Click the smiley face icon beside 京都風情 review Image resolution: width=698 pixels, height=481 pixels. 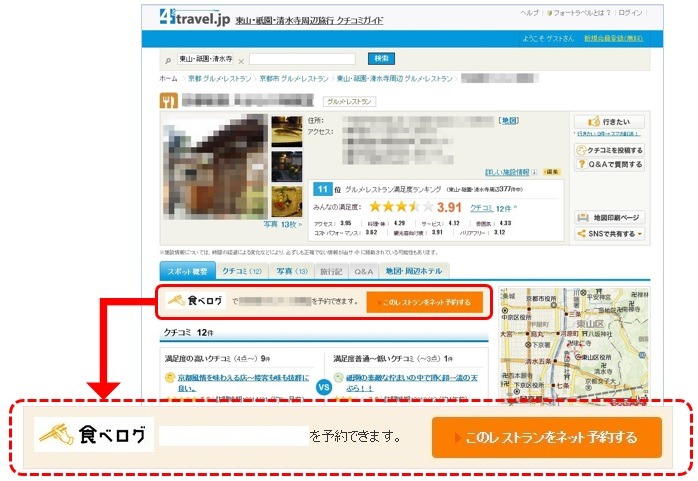[x=170, y=378]
